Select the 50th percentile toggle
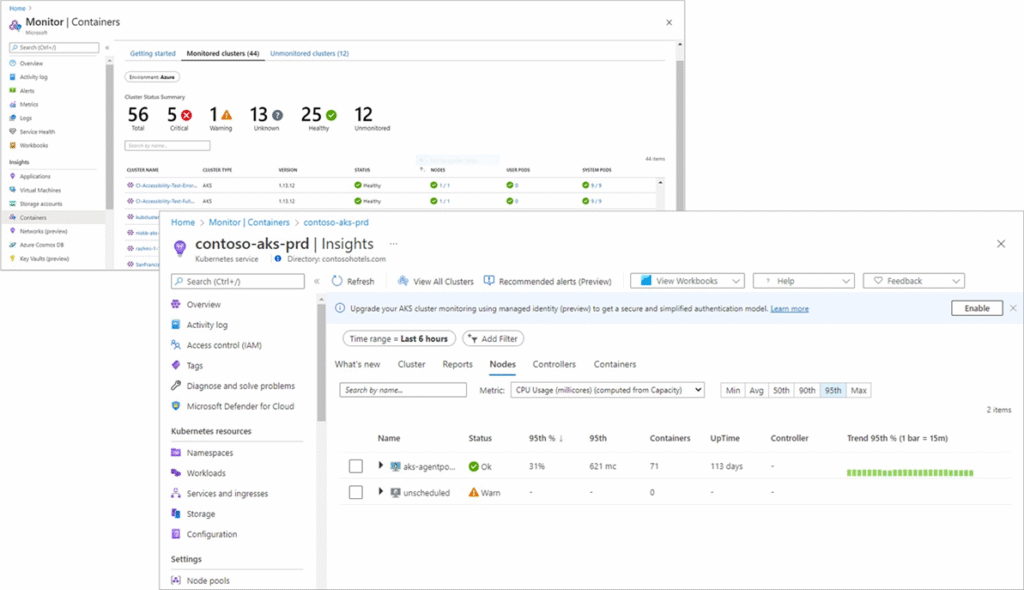Viewport: 1024px width, 590px height. (x=781, y=390)
